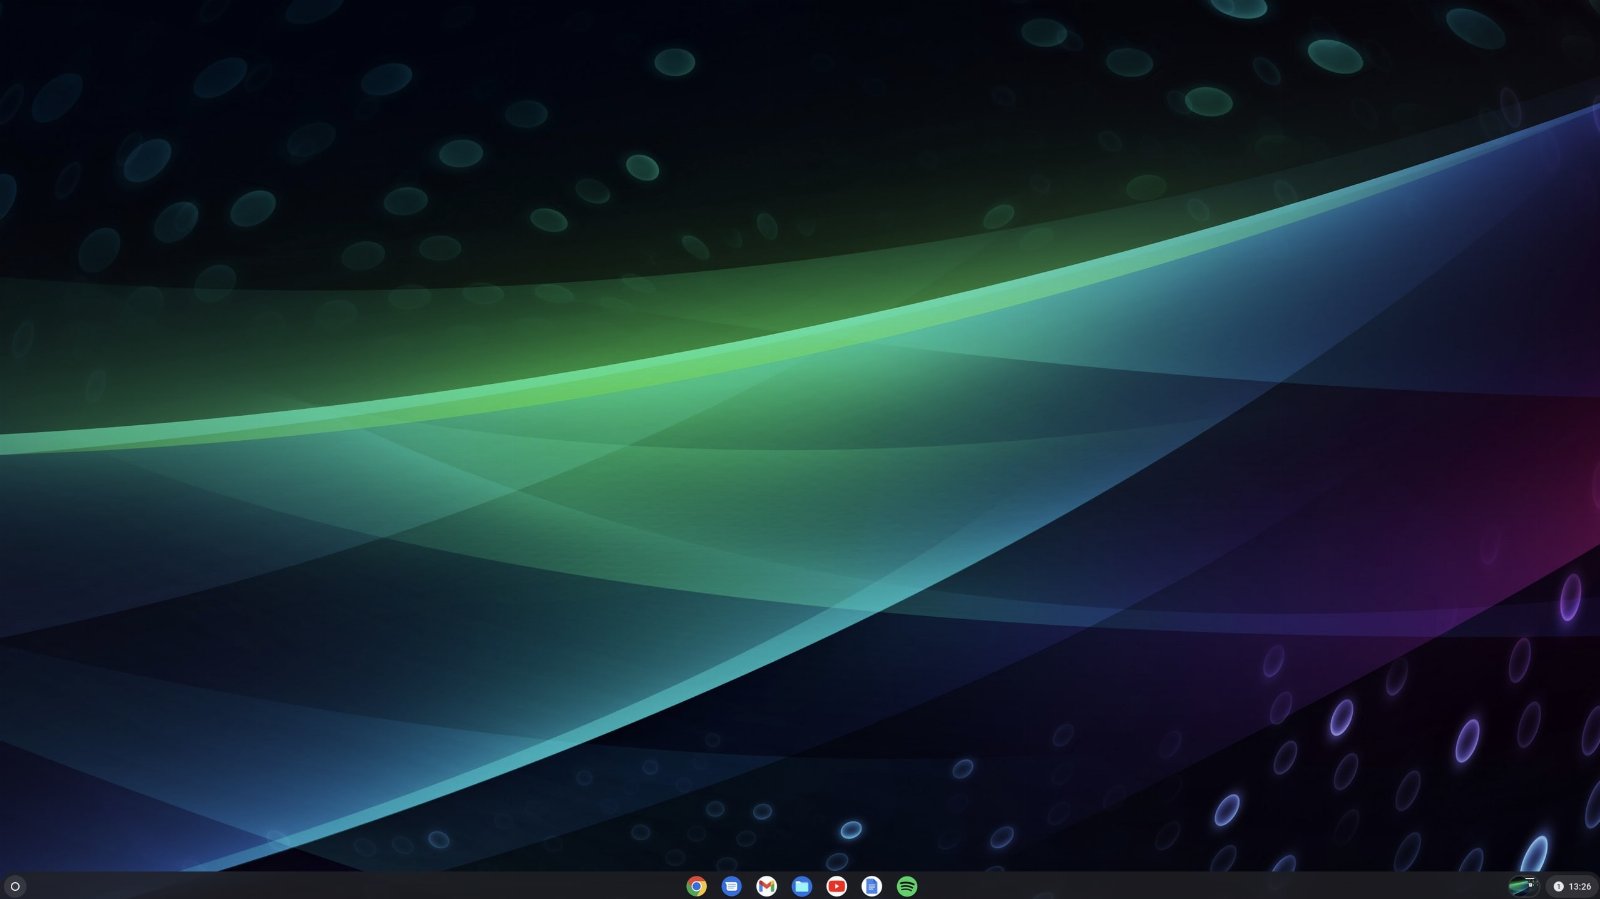Launch YouTube from the shelf
The image size is (1600, 899).
point(837,886)
